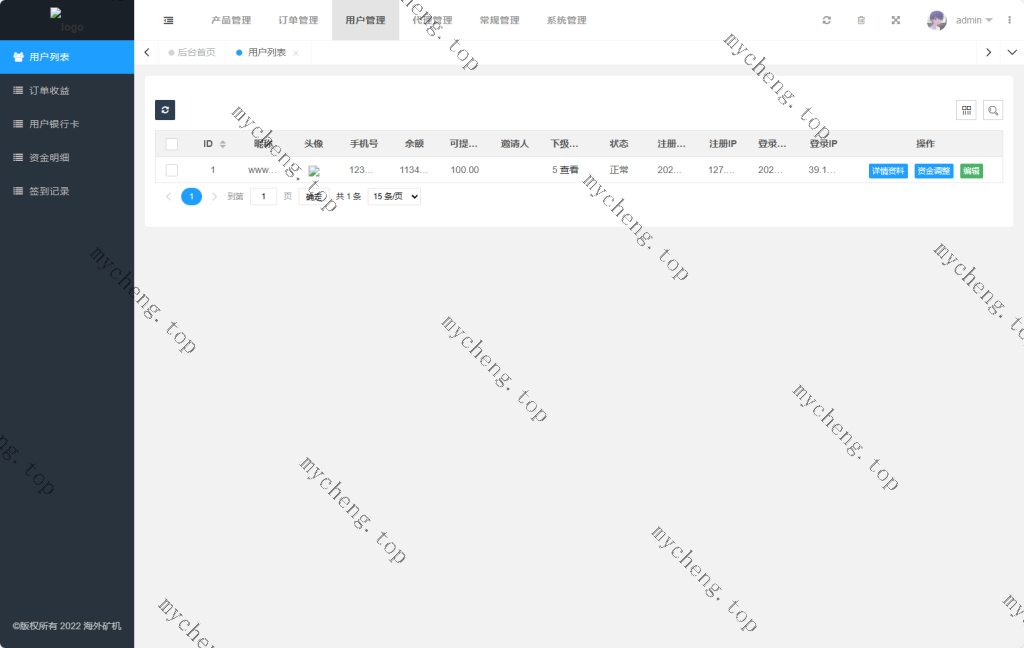Go to next page arrow in pagination
1024x648 pixels.
(x=214, y=196)
